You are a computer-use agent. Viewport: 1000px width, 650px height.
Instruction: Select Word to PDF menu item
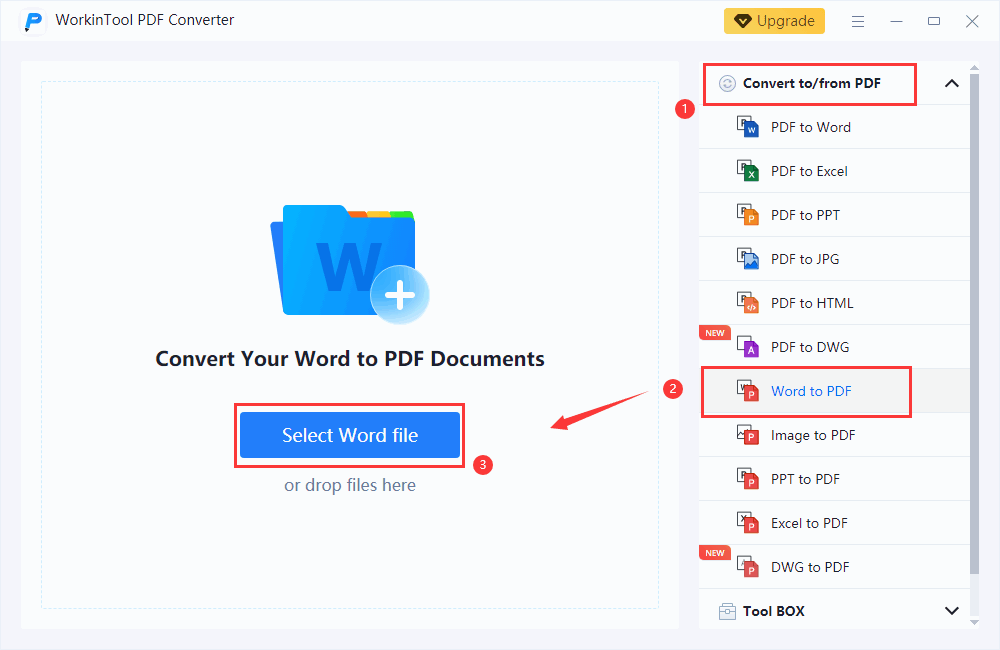click(x=811, y=391)
